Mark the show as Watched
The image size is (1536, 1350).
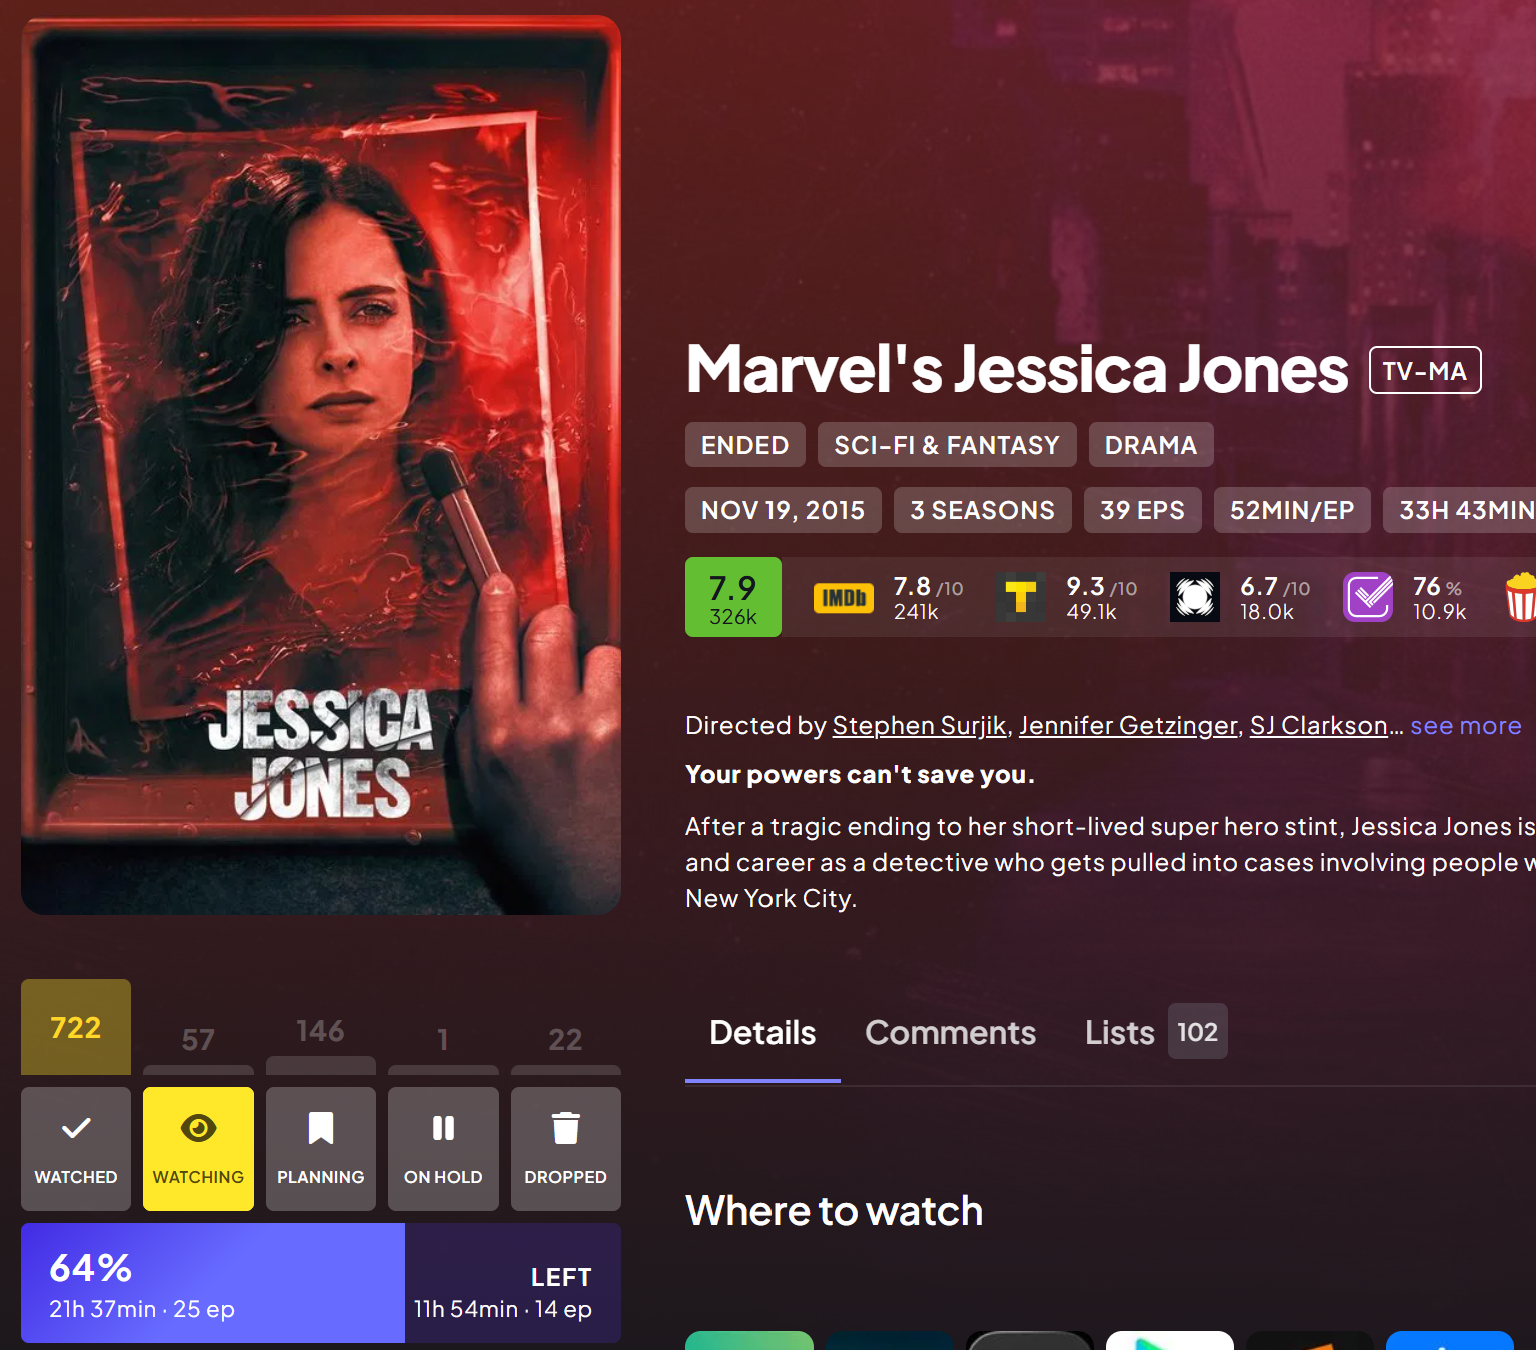click(76, 1149)
